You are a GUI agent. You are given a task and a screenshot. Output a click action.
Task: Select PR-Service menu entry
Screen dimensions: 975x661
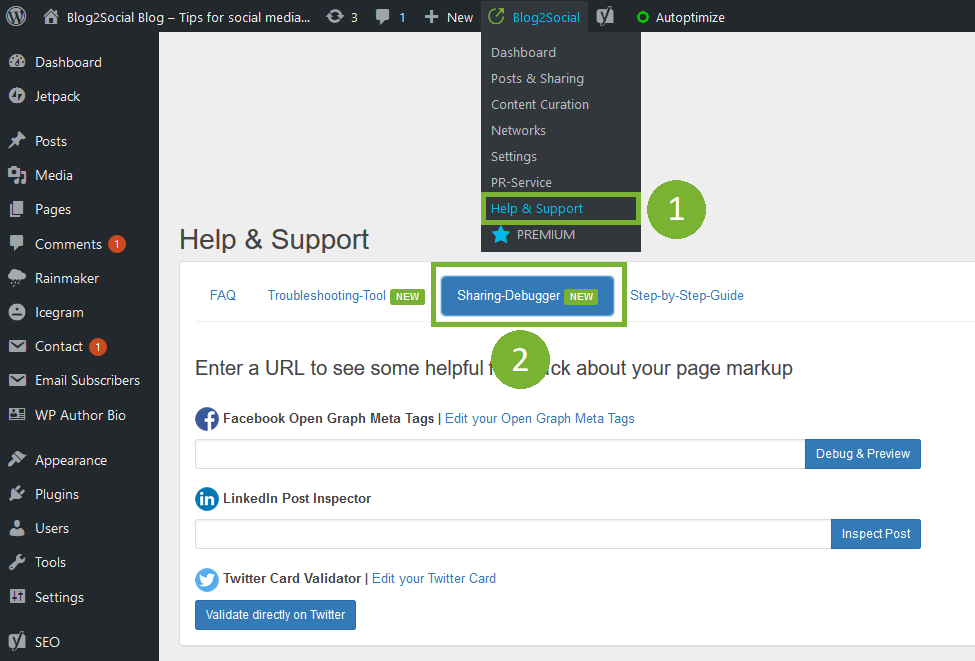pos(521,182)
